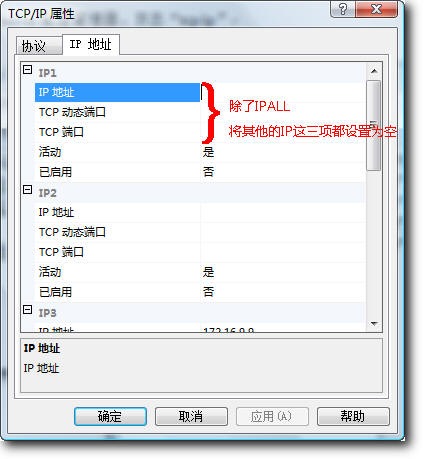Click the 确定 button
Image resolution: width=424 pixels, height=459 pixels.
click(x=110, y=416)
